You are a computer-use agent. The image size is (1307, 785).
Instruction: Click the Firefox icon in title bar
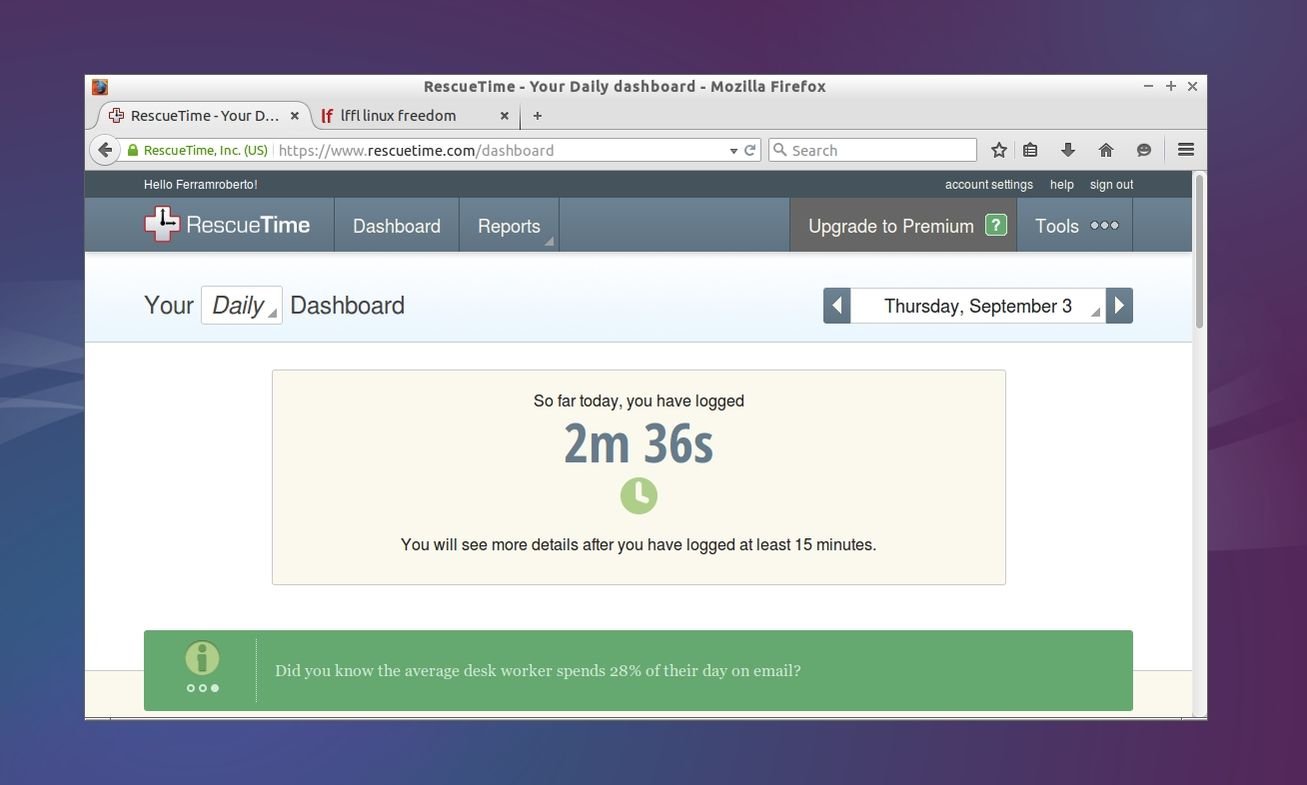coord(99,87)
